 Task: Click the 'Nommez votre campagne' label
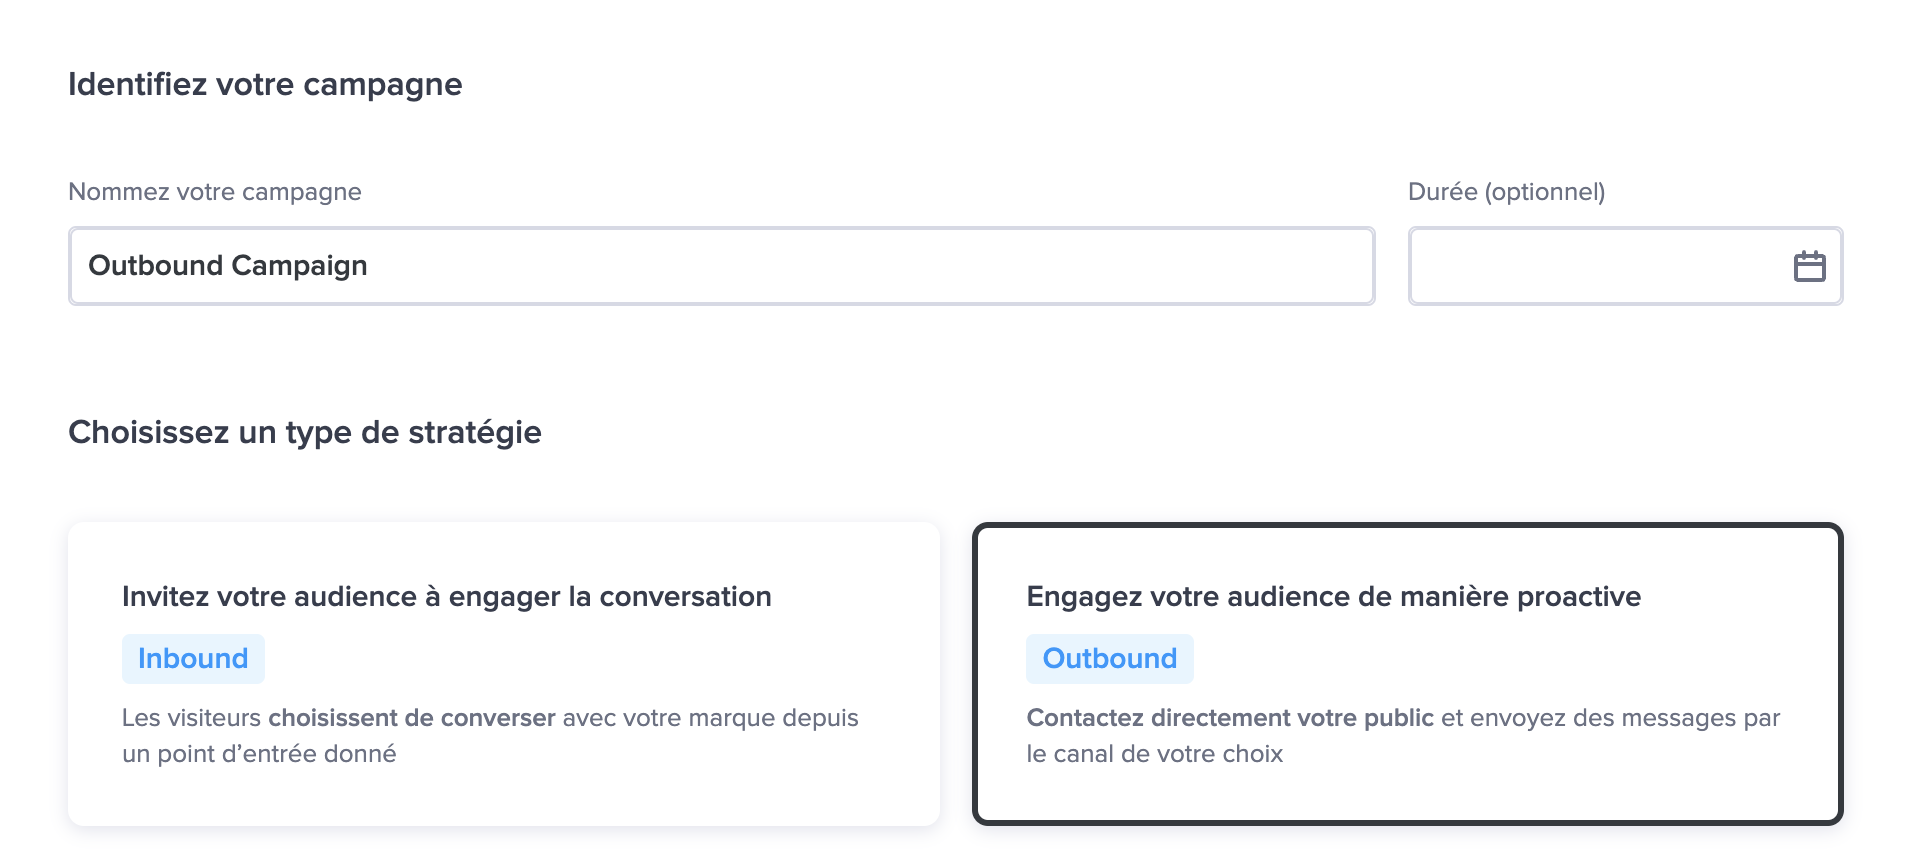click(215, 192)
